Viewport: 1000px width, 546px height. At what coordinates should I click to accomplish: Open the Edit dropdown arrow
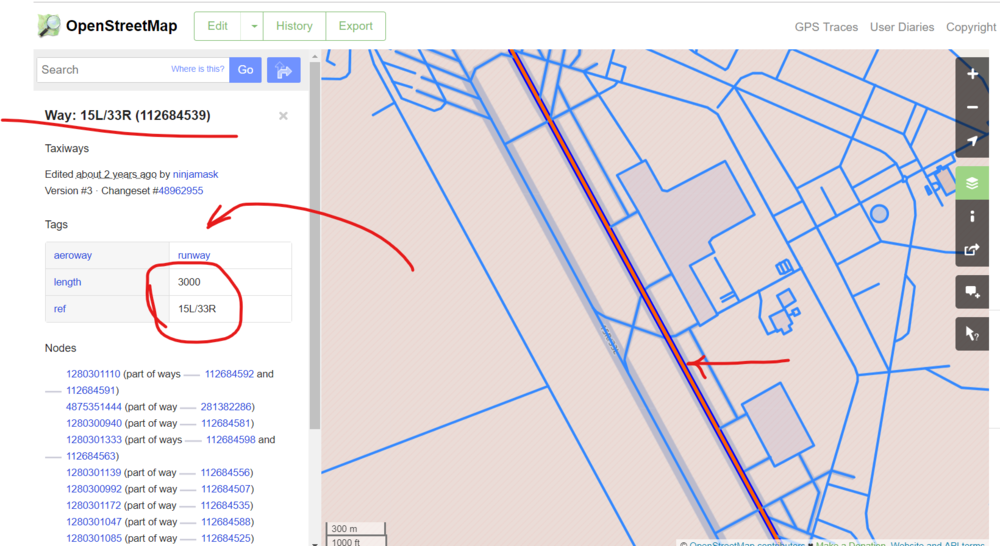click(x=254, y=26)
